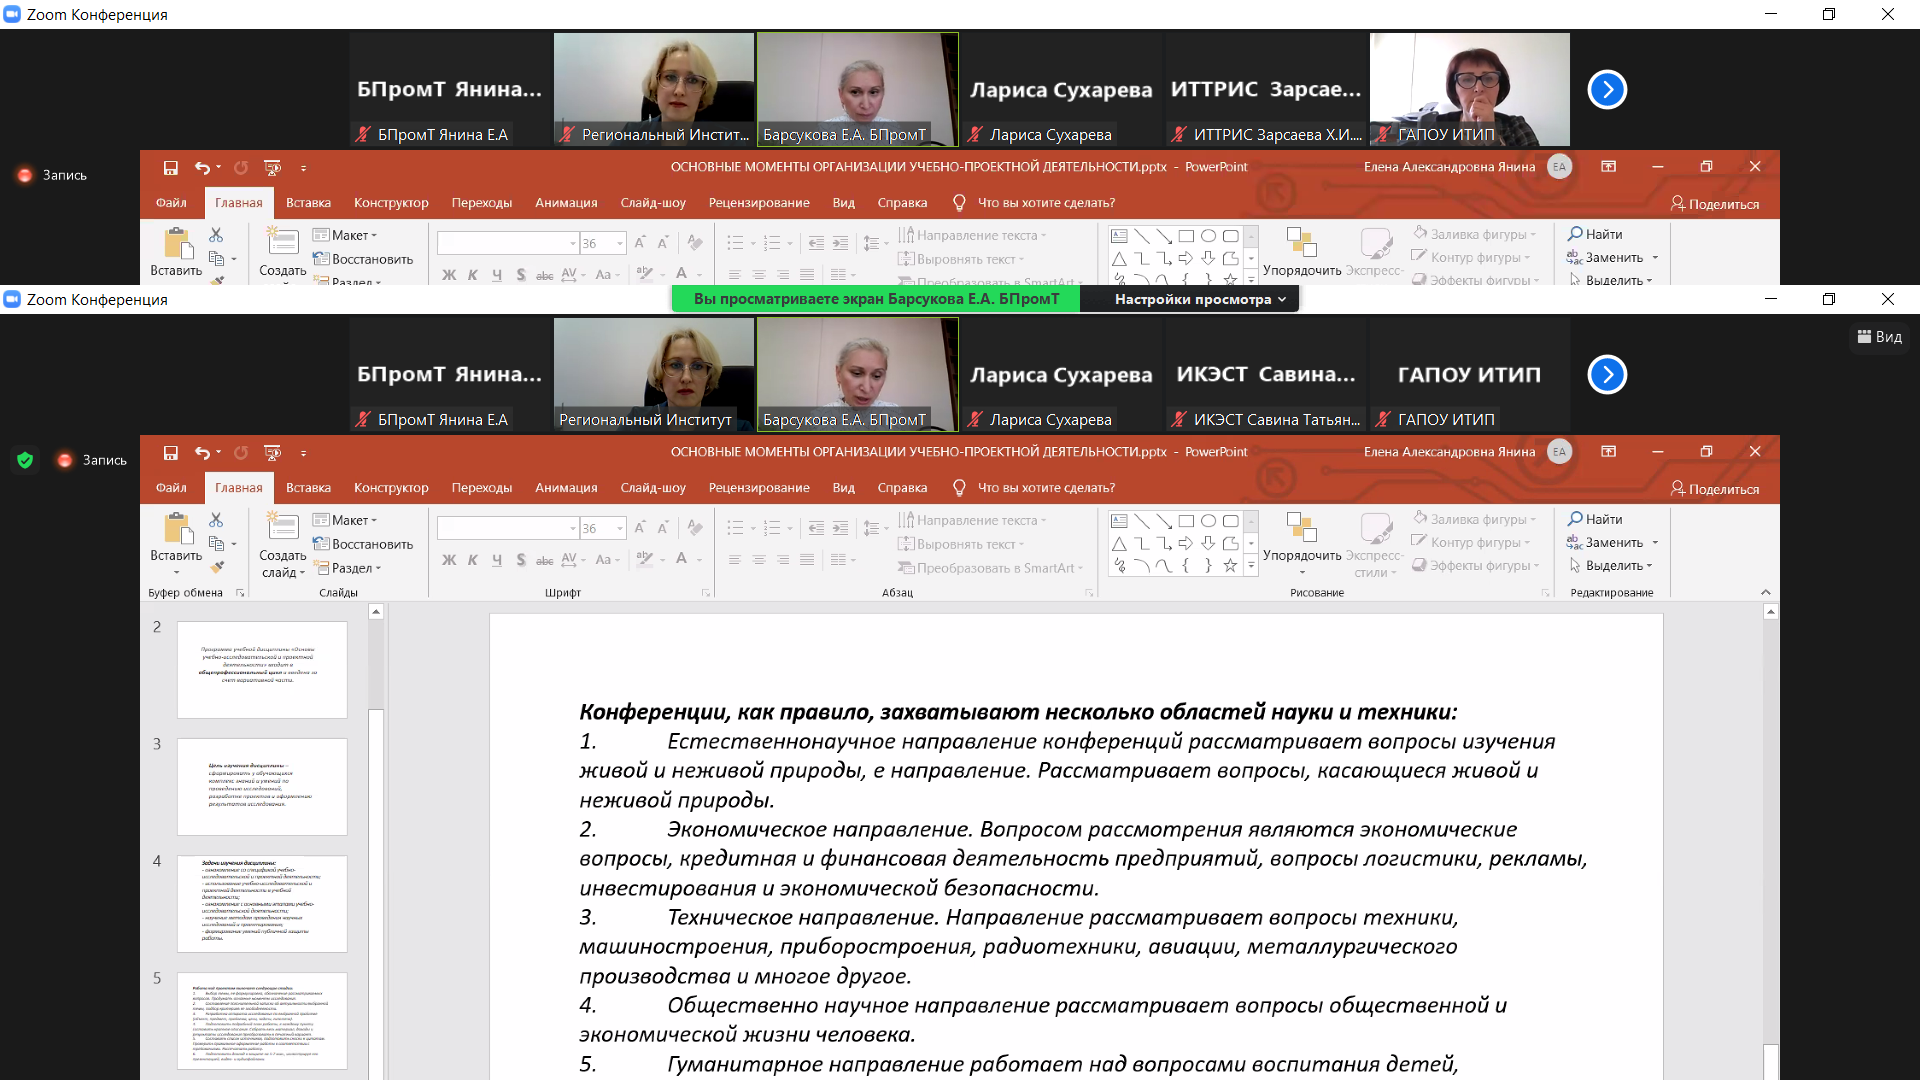Open the Анимация tab in the upper PowerPoint window
Screen dimensions: 1920x1080
566,203
